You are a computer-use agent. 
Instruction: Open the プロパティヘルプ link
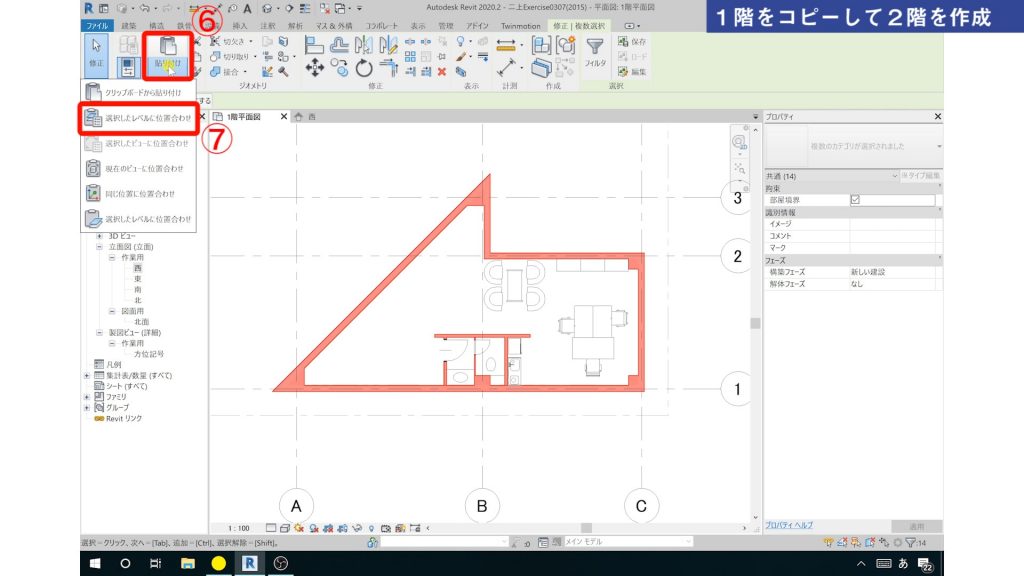(x=789, y=525)
